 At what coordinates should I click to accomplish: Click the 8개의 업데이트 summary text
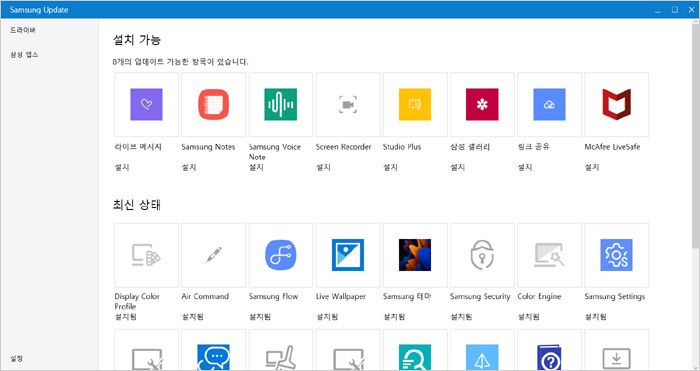click(181, 62)
